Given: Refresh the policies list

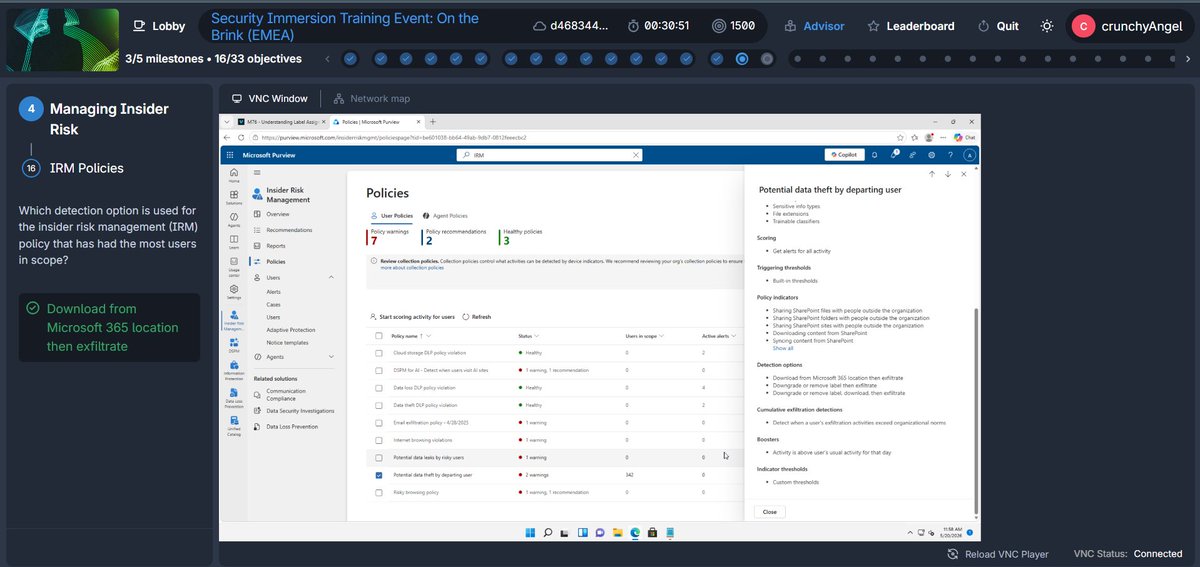Looking at the screenshot, I should click(476, 316).
